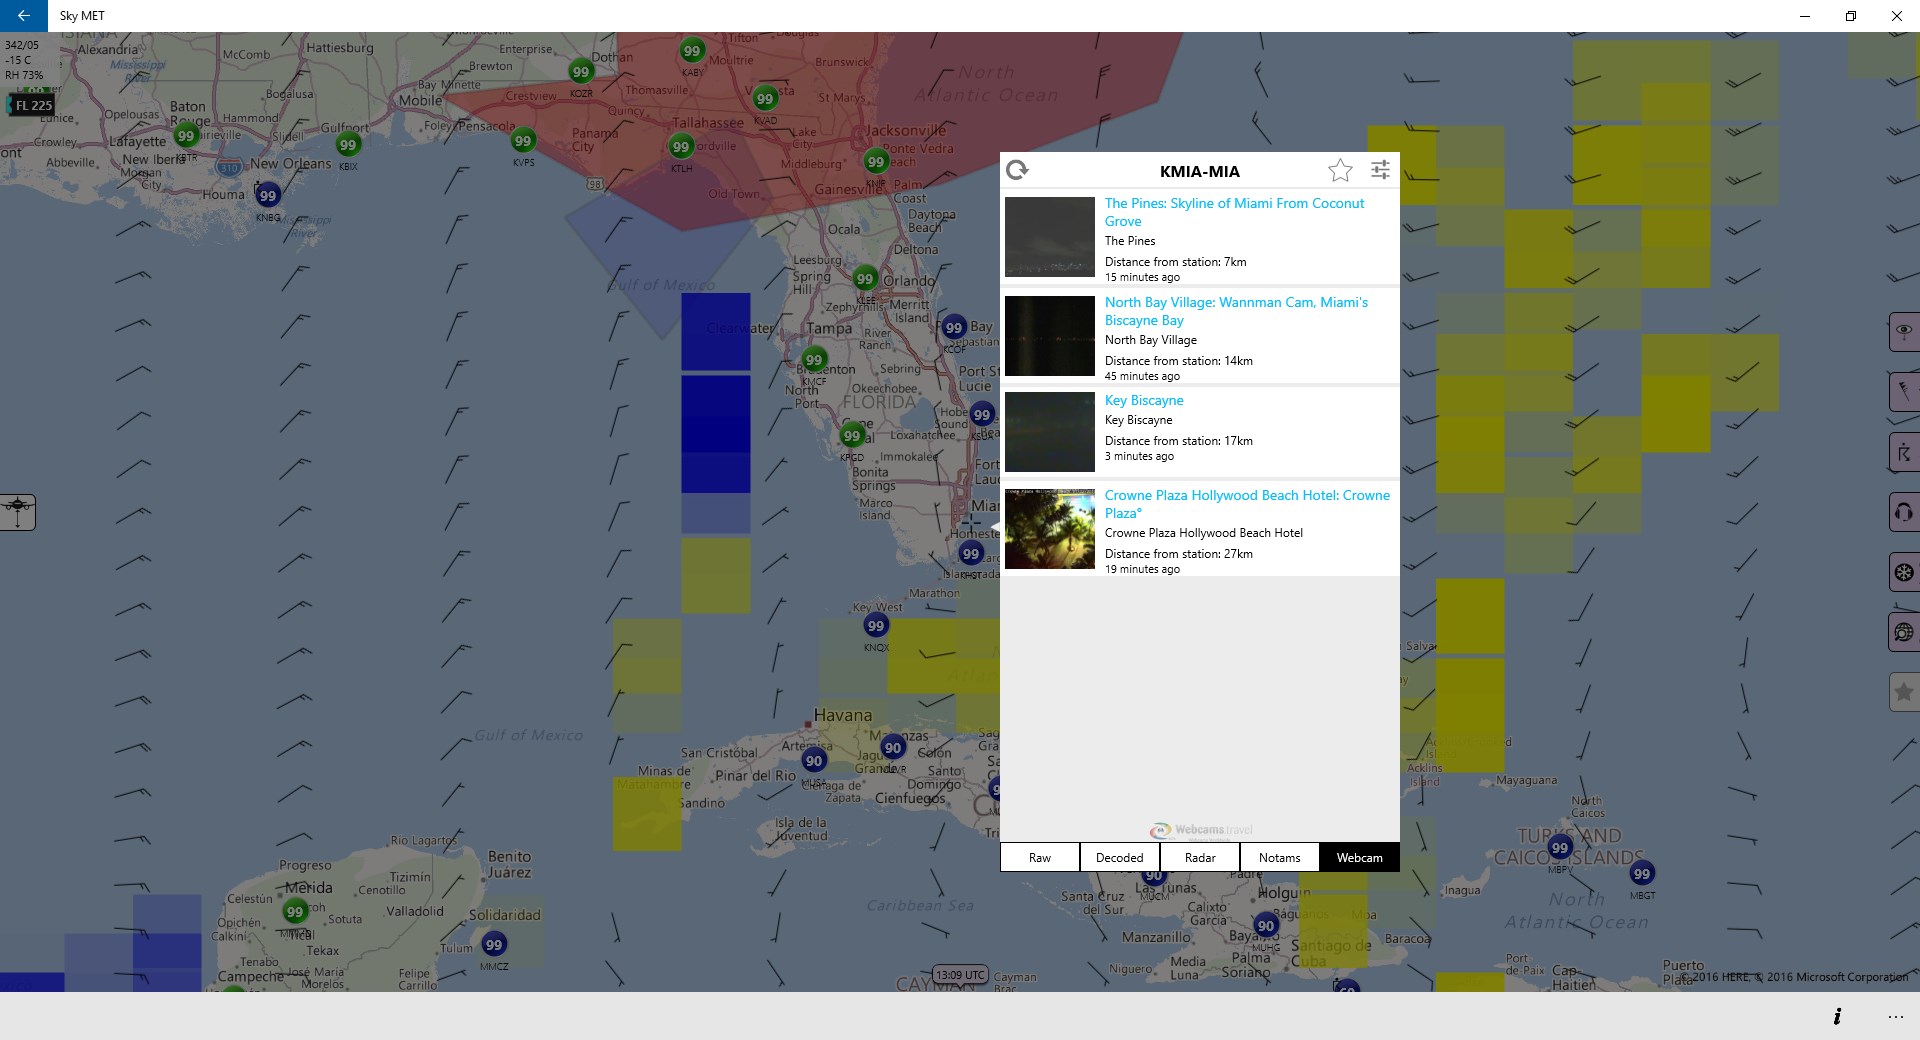1920x1040 pixels.
Task: Click the '3 minutes ago' timestamp
Action: point(1140,456)
